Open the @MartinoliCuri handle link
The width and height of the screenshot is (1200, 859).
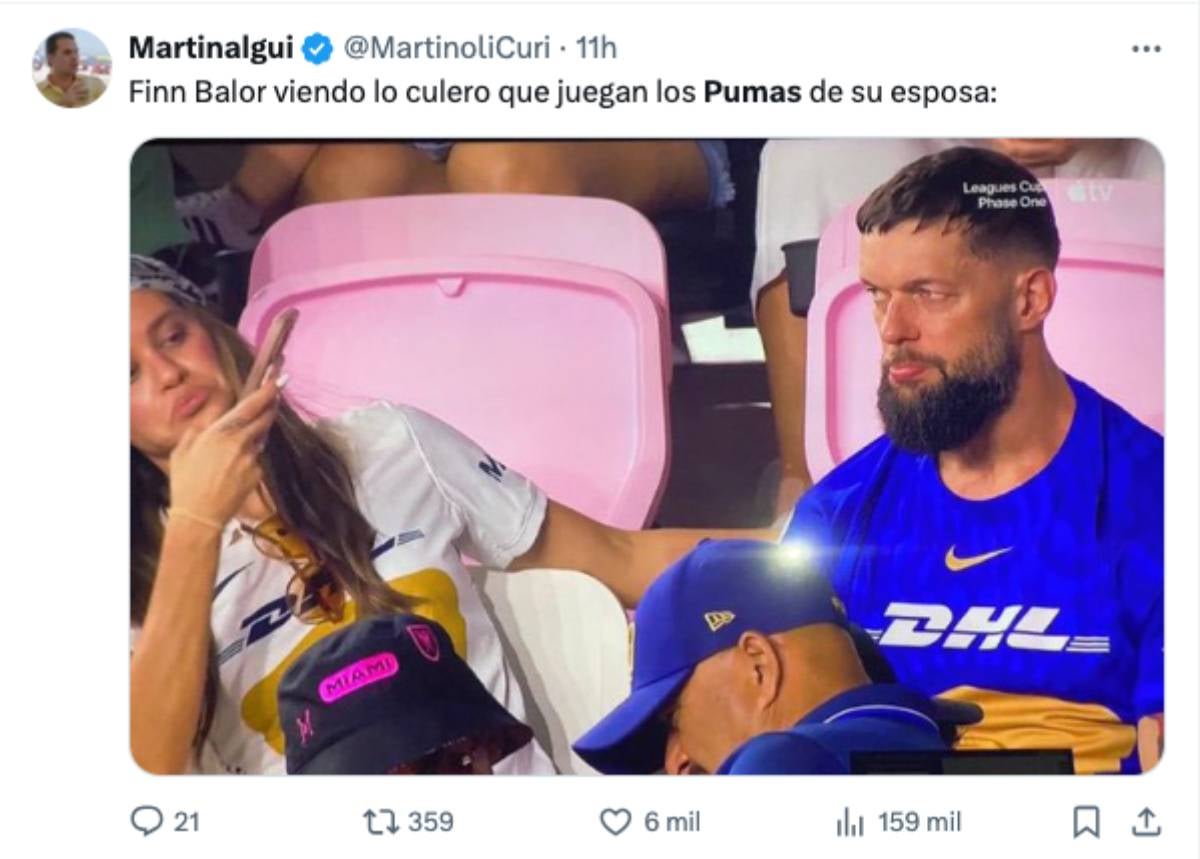(446, 47)
